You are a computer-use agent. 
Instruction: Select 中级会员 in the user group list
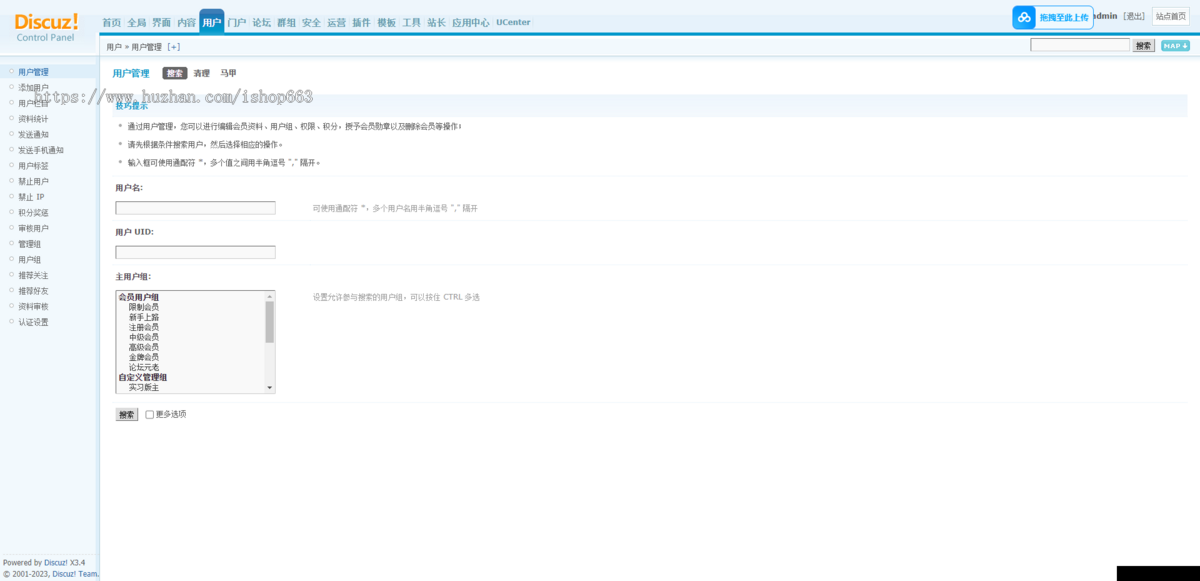pyautogui.click(x=144, y=337)
